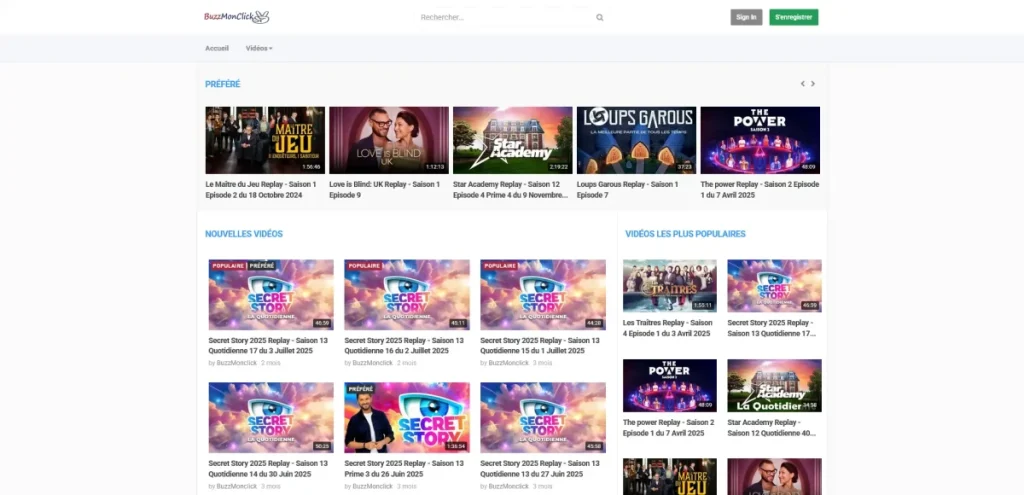The height and width of the screenshot is (495, 1024).
Task: Open Le Maître du Jeu thumbnail
Action: 264,140
